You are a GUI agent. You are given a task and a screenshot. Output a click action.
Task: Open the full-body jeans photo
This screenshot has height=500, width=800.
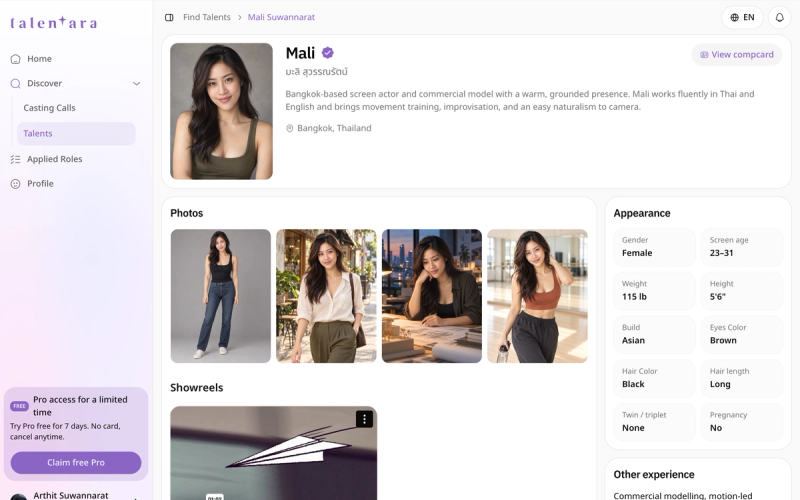pos(221,296)
